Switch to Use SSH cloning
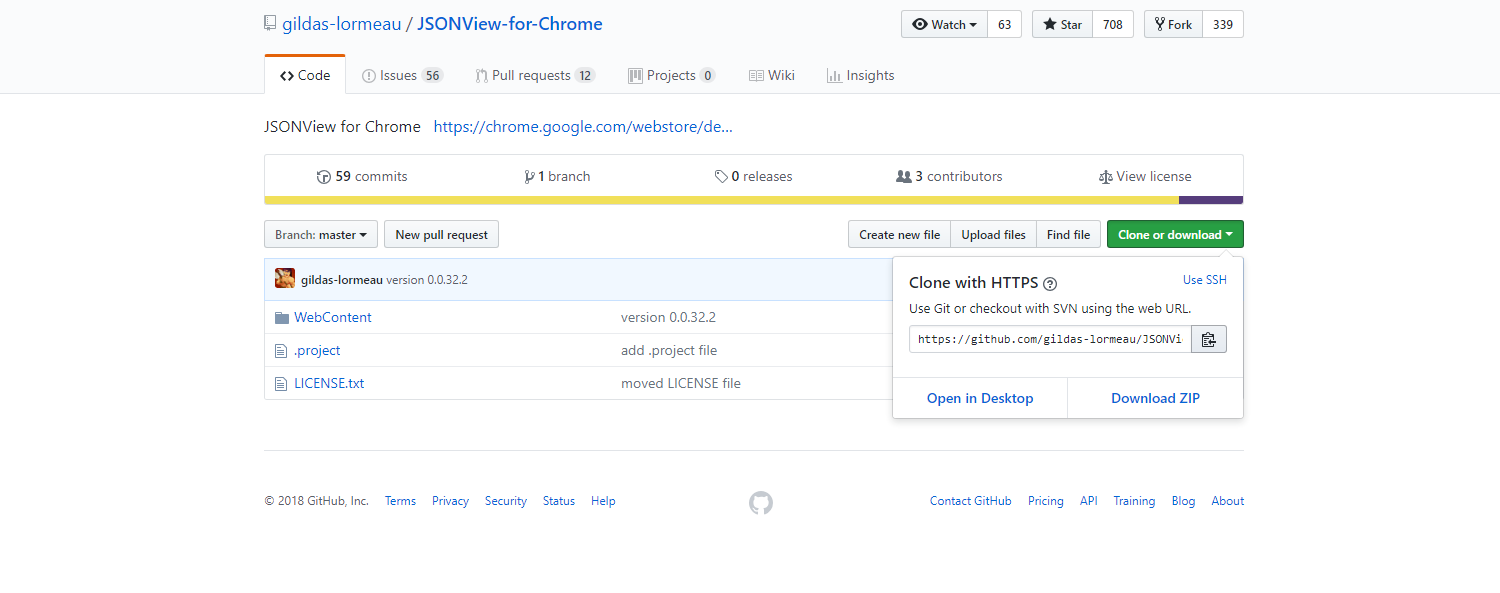 click(x=1205, y=280)
